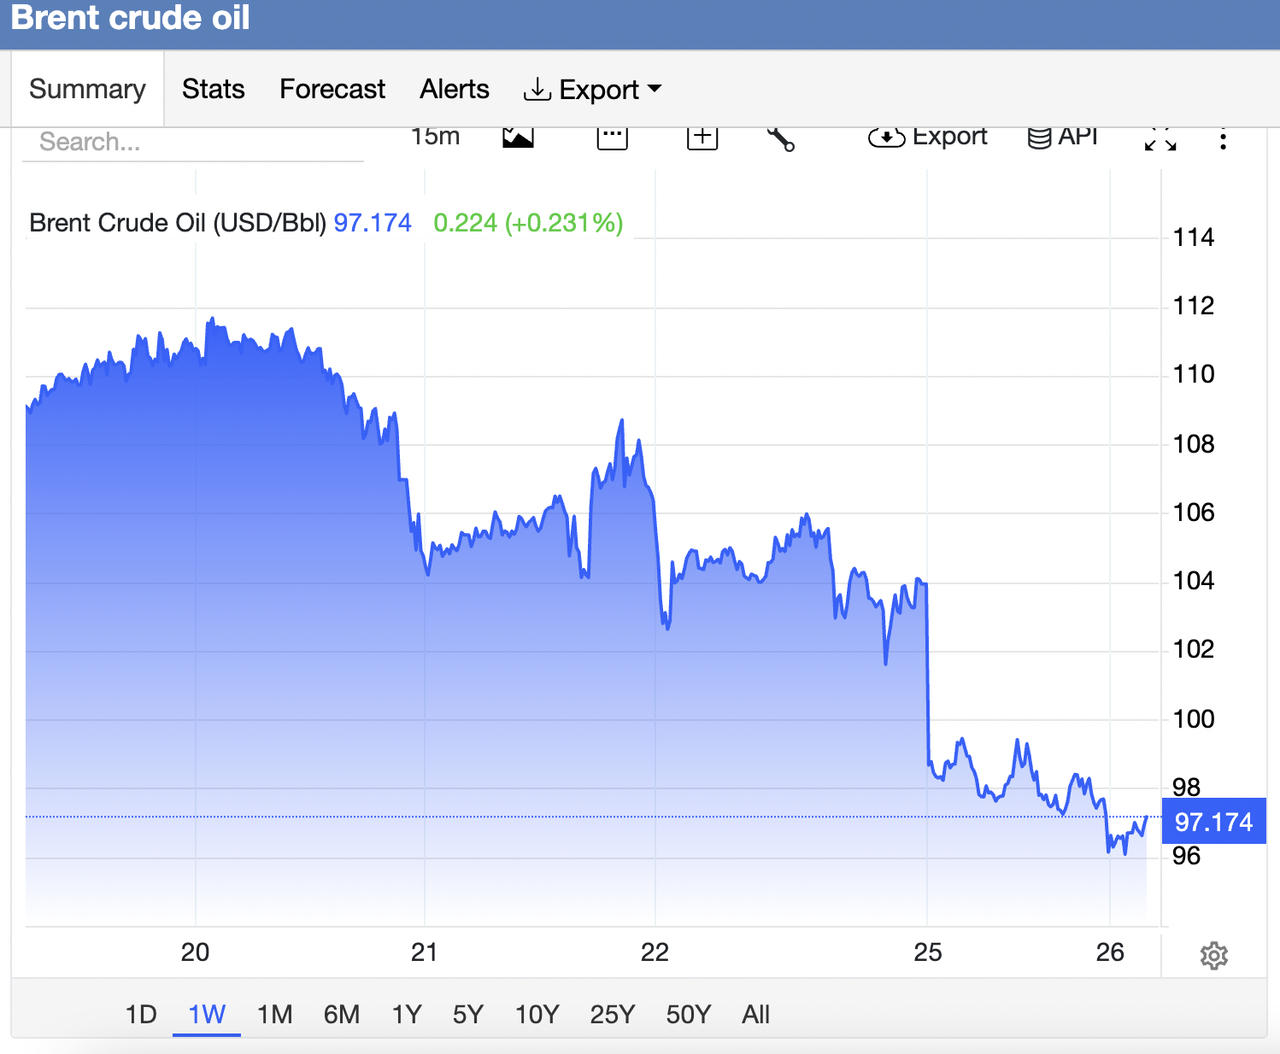Viewport: 1280px width, 1054px height.
Task: Show the 1Y time range
Action: 407,1014
